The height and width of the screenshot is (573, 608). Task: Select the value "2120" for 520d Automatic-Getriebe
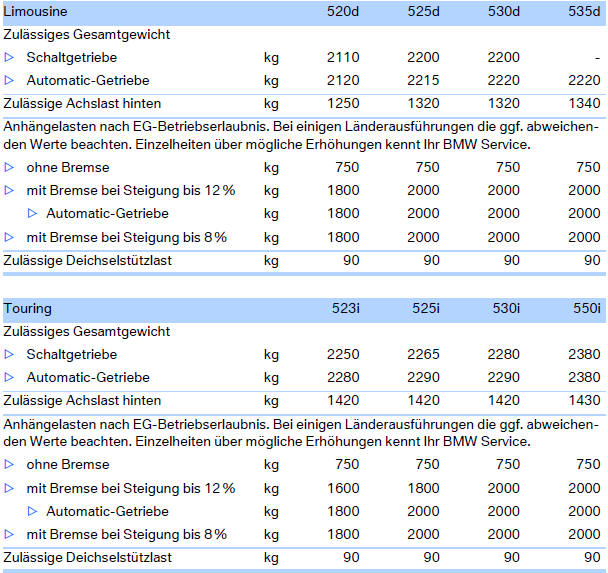(x=343, y=80)
